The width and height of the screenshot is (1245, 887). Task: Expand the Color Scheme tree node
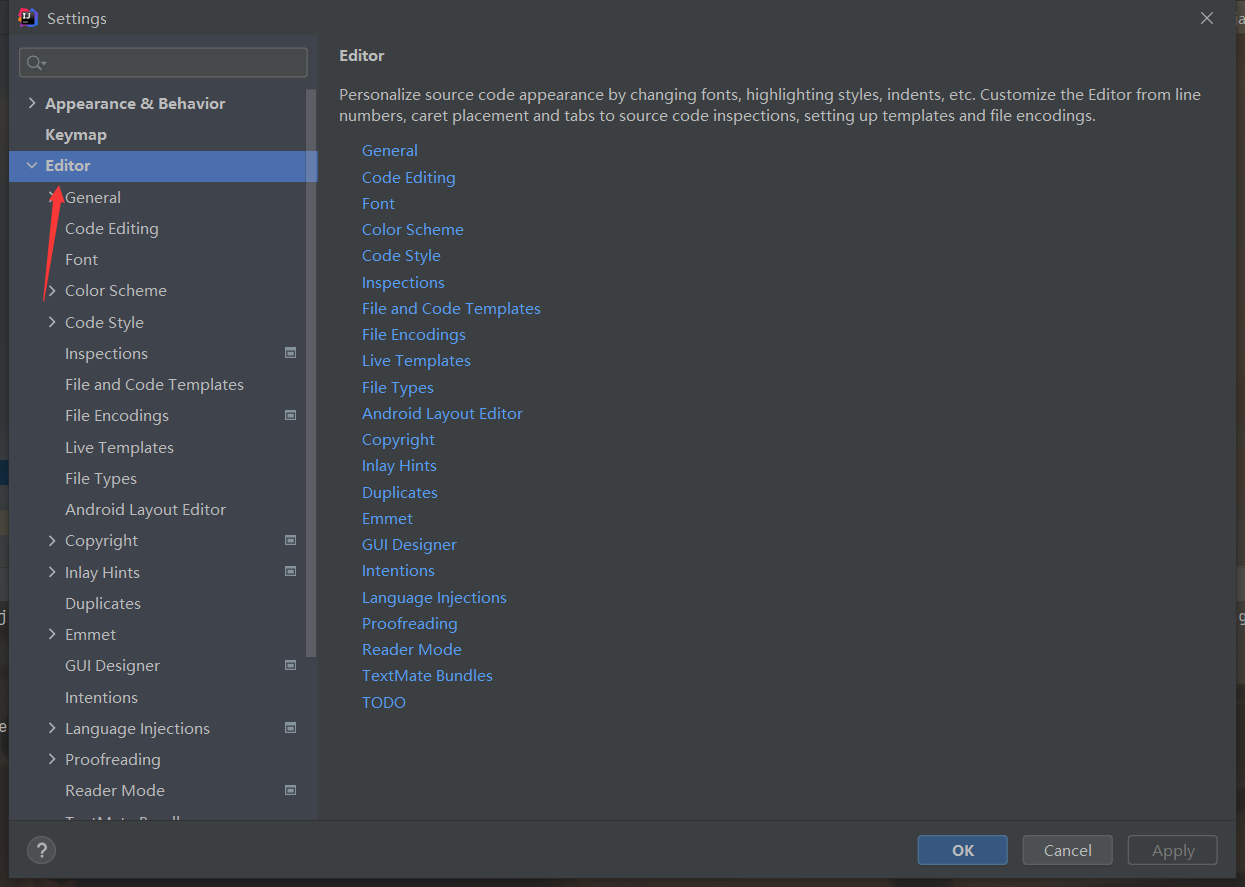pos(52,291)
